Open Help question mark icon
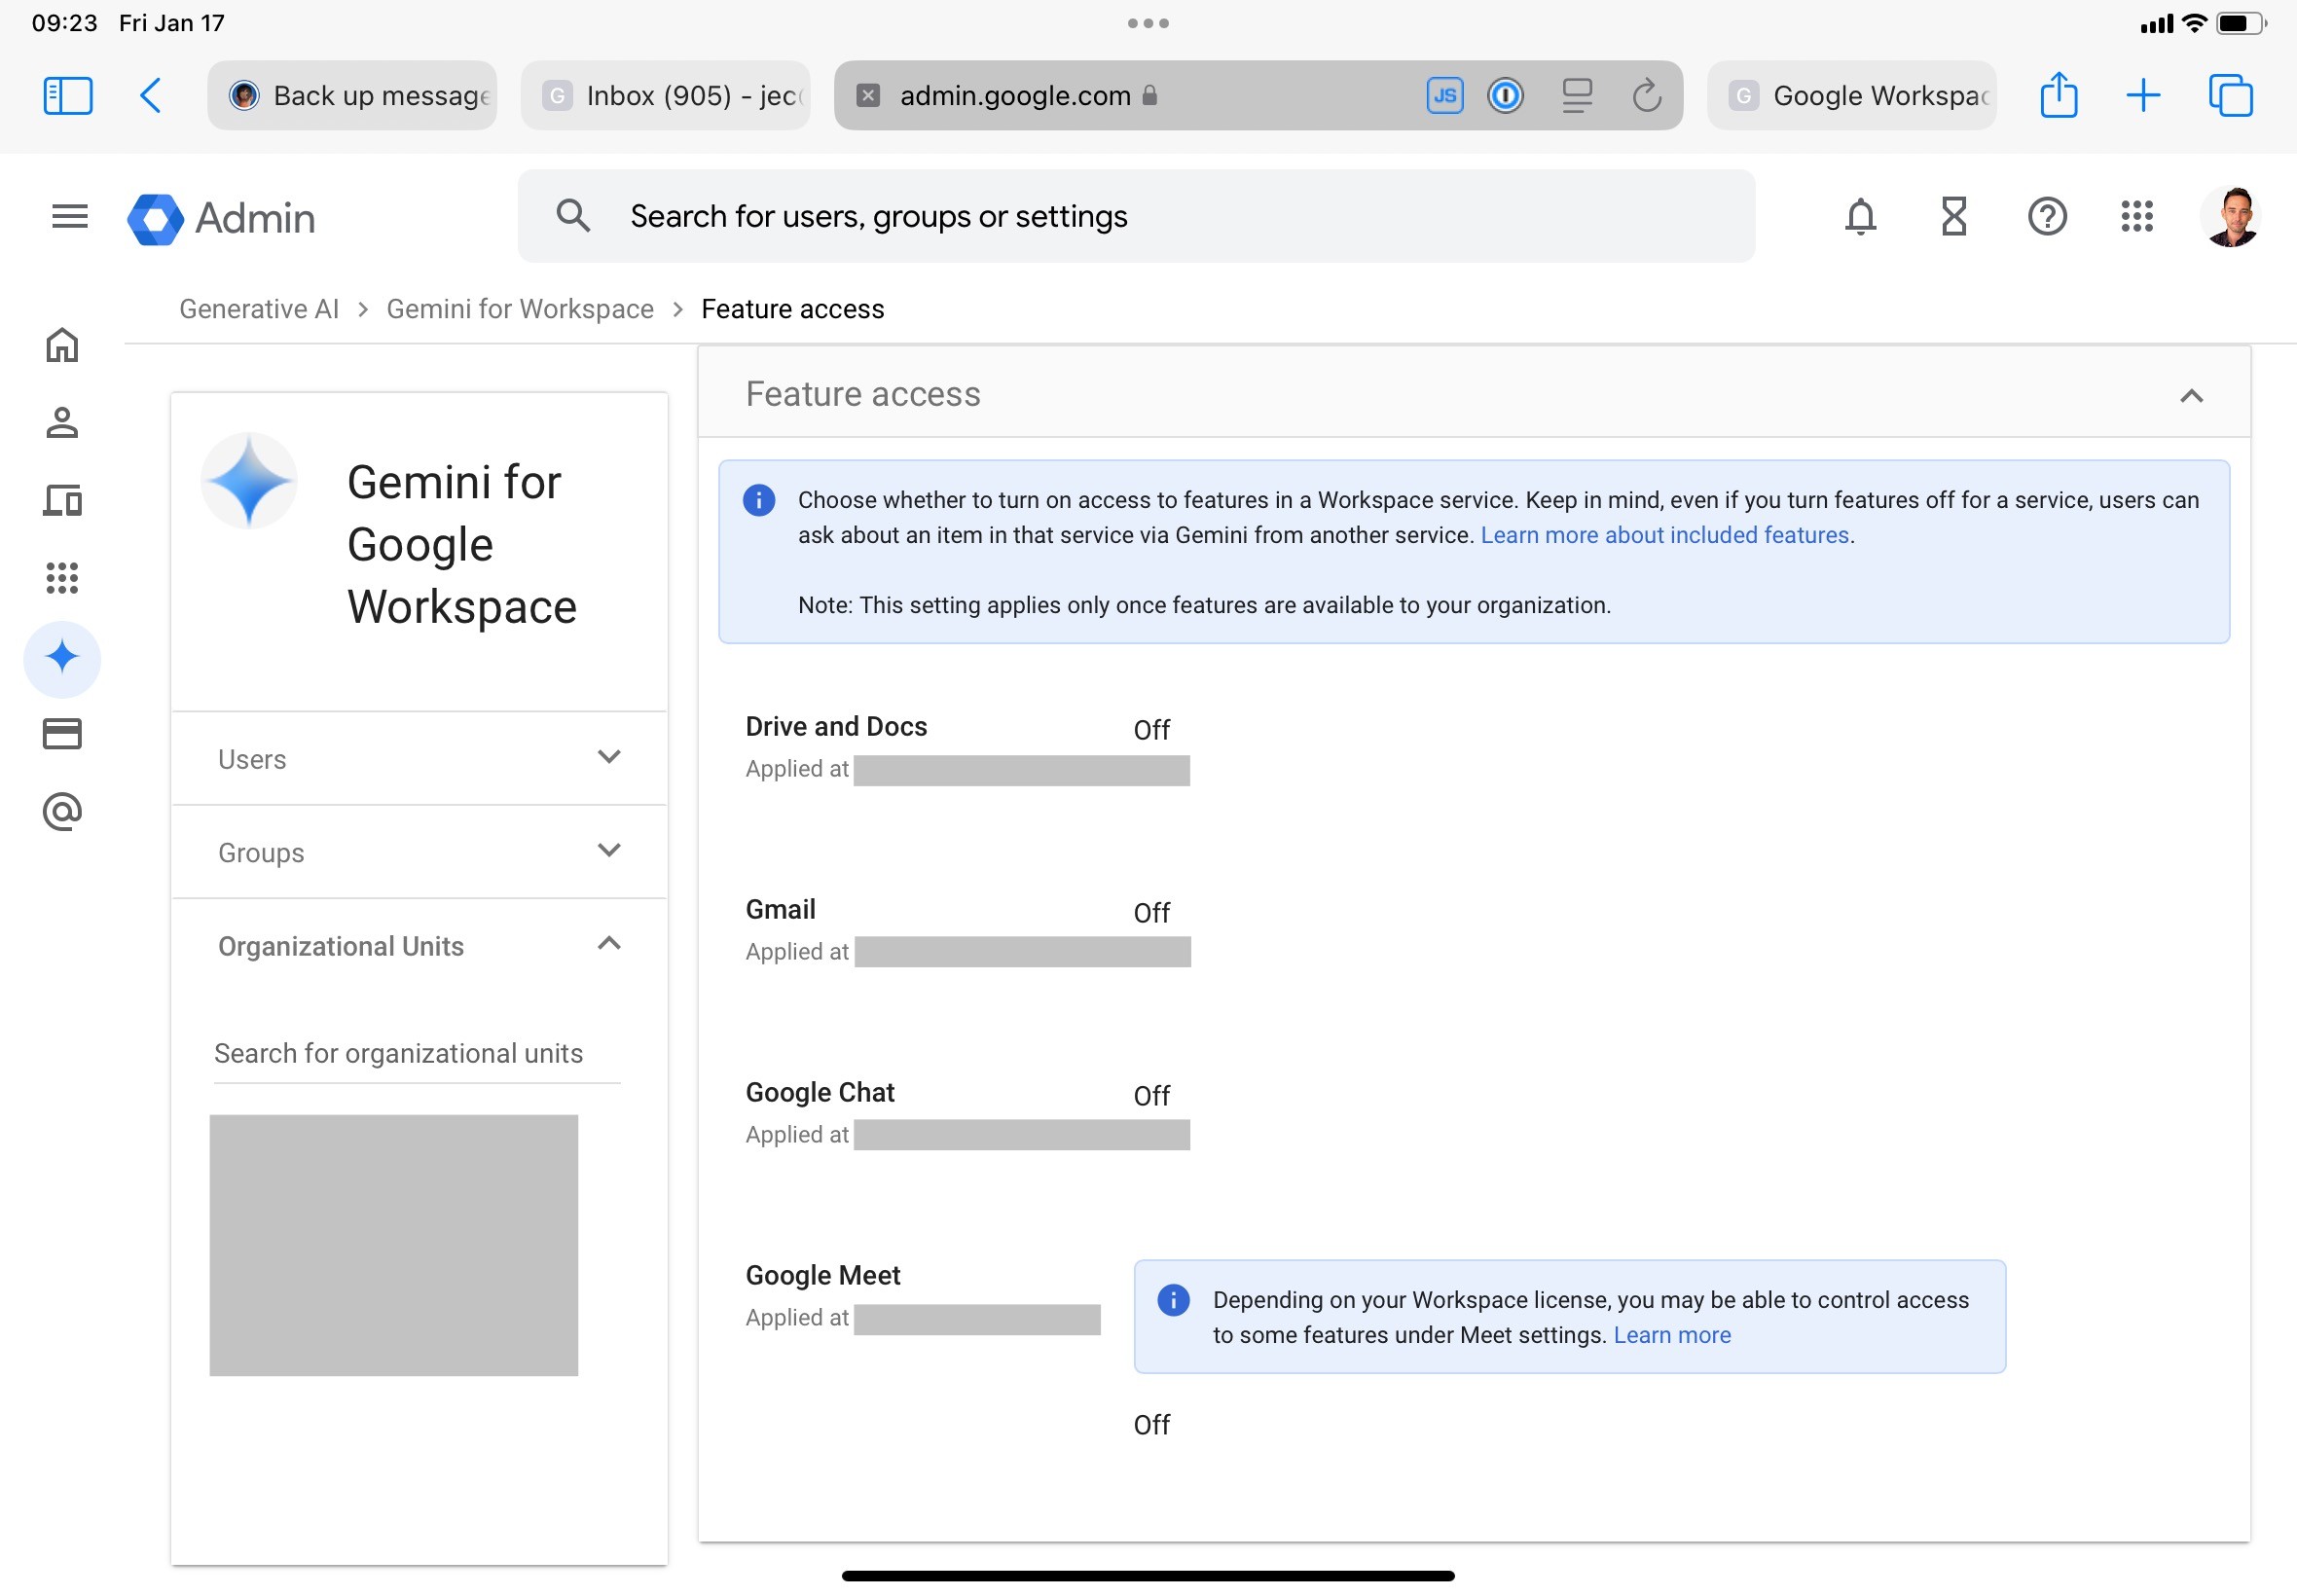Viewport: 2297px width, 1596px height. (x=2047, y=216)
